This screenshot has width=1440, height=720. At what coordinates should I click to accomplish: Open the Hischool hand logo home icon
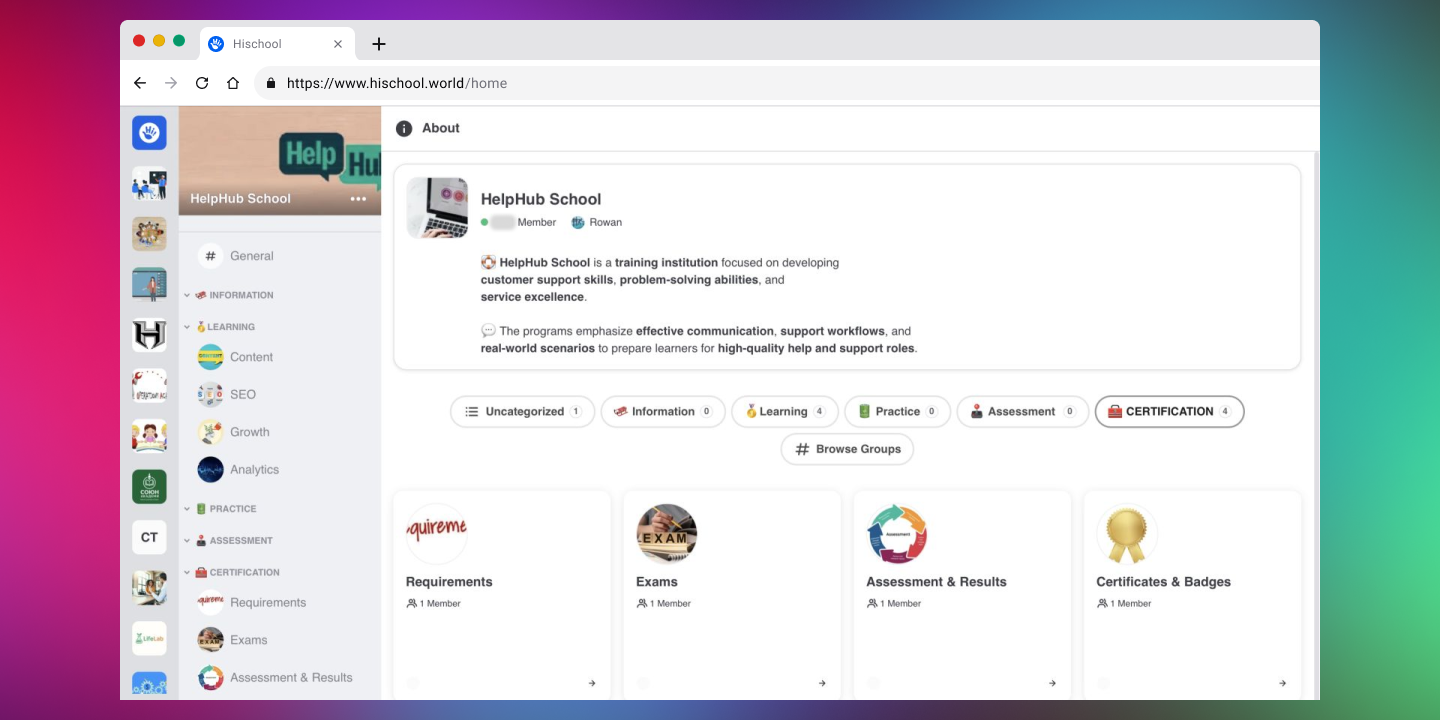tap(149, 133)
